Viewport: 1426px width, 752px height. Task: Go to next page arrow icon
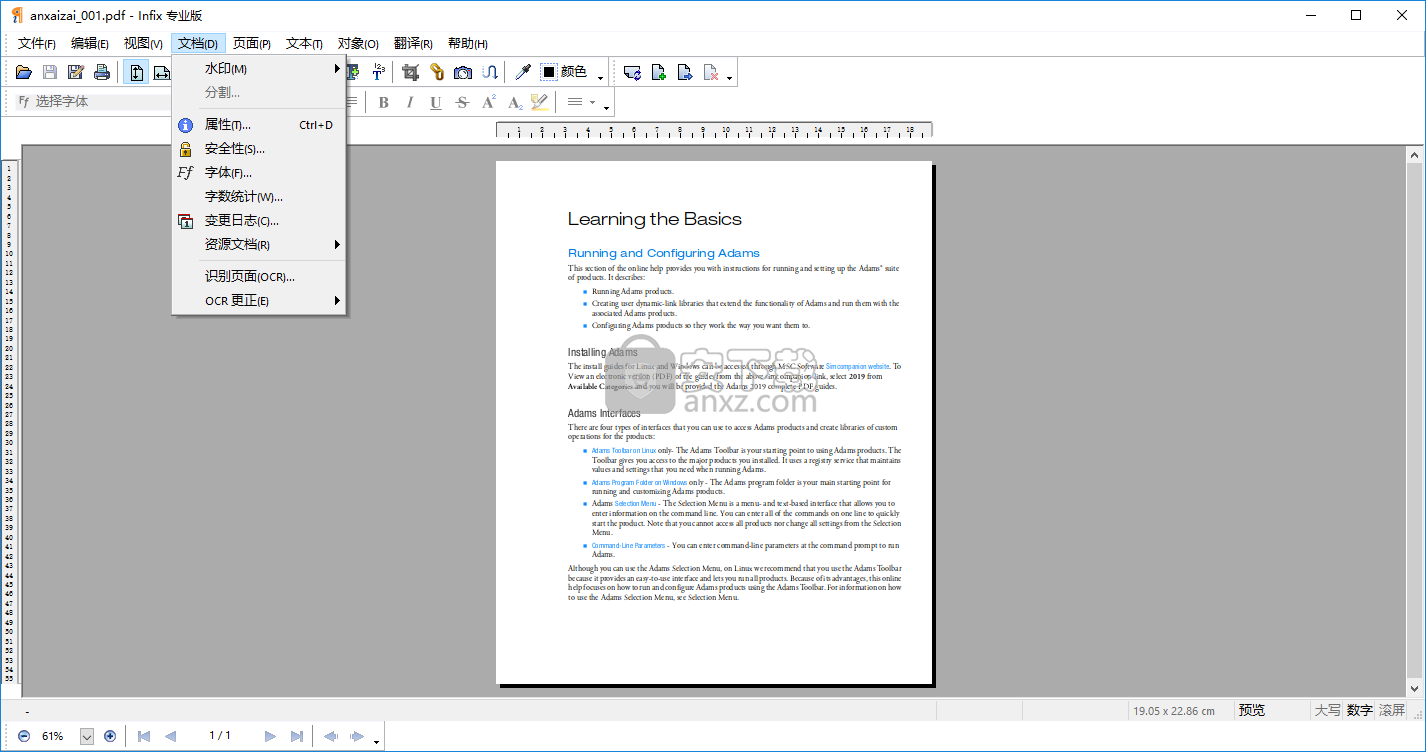(x=270, y=736)
